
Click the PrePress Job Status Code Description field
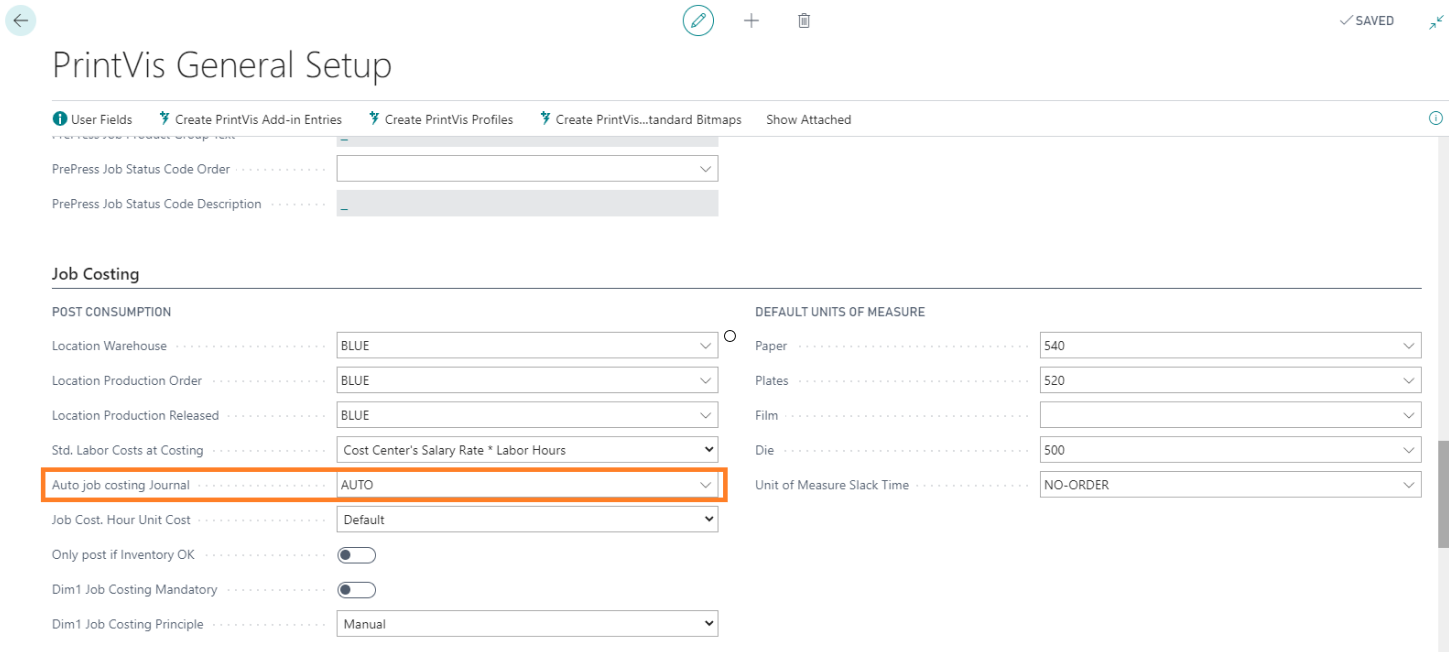[527, 204]
